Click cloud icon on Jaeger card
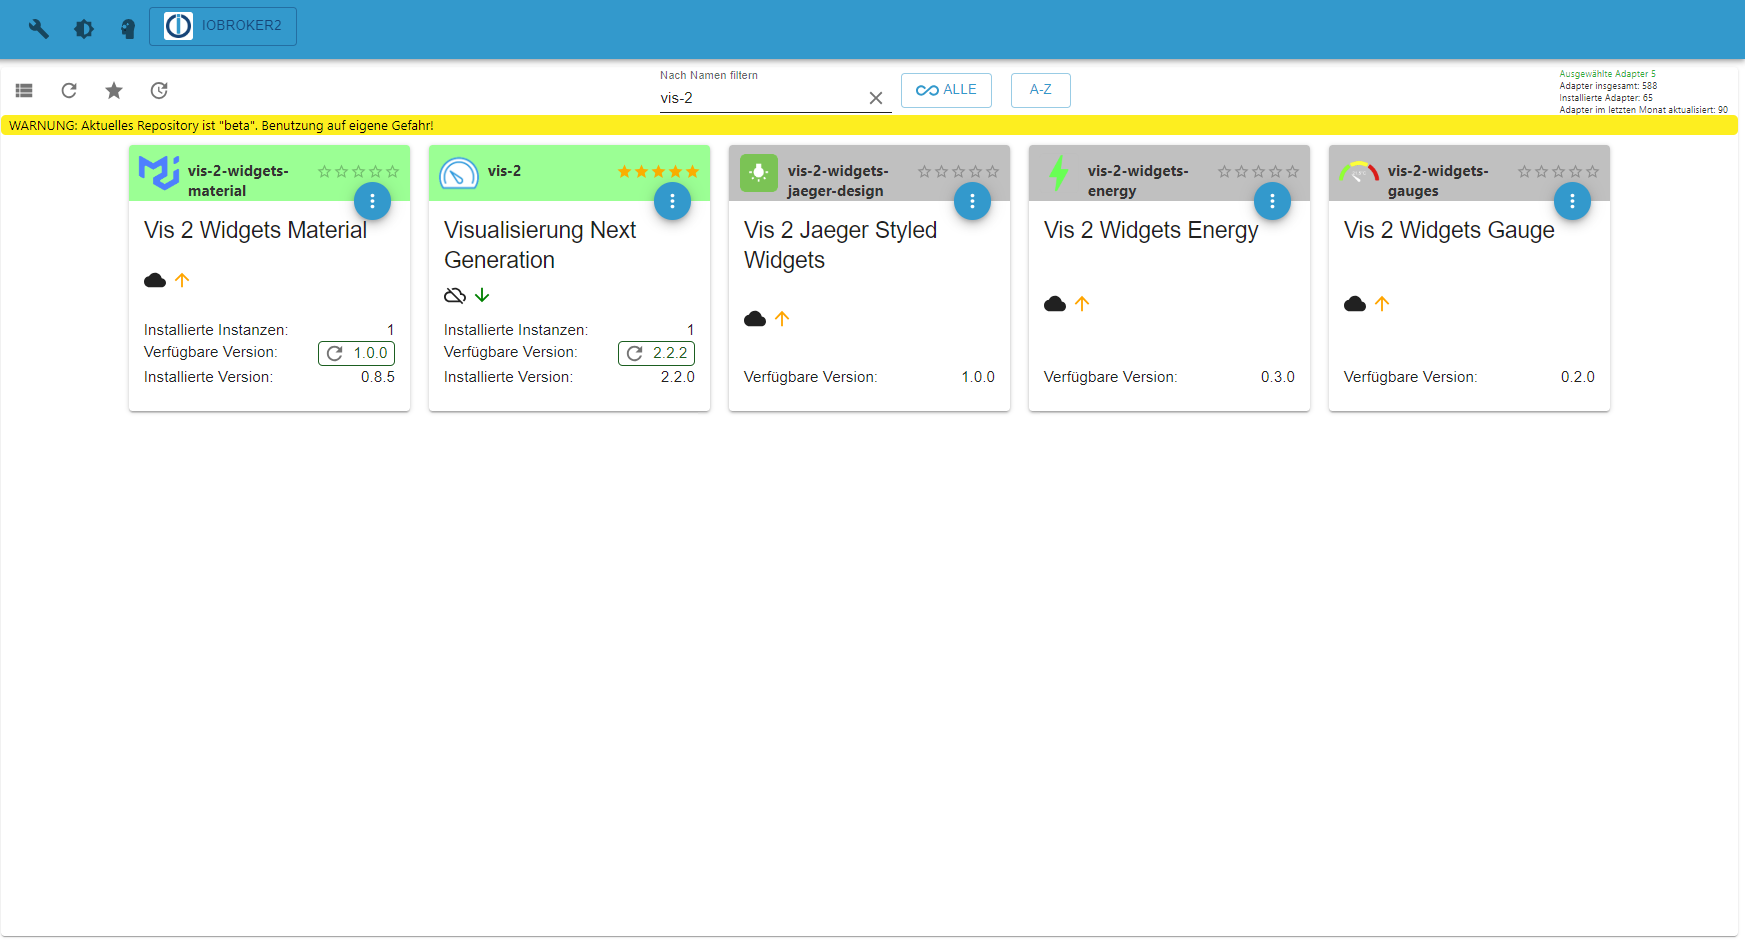1745x943 pixels. pos(755,318)
